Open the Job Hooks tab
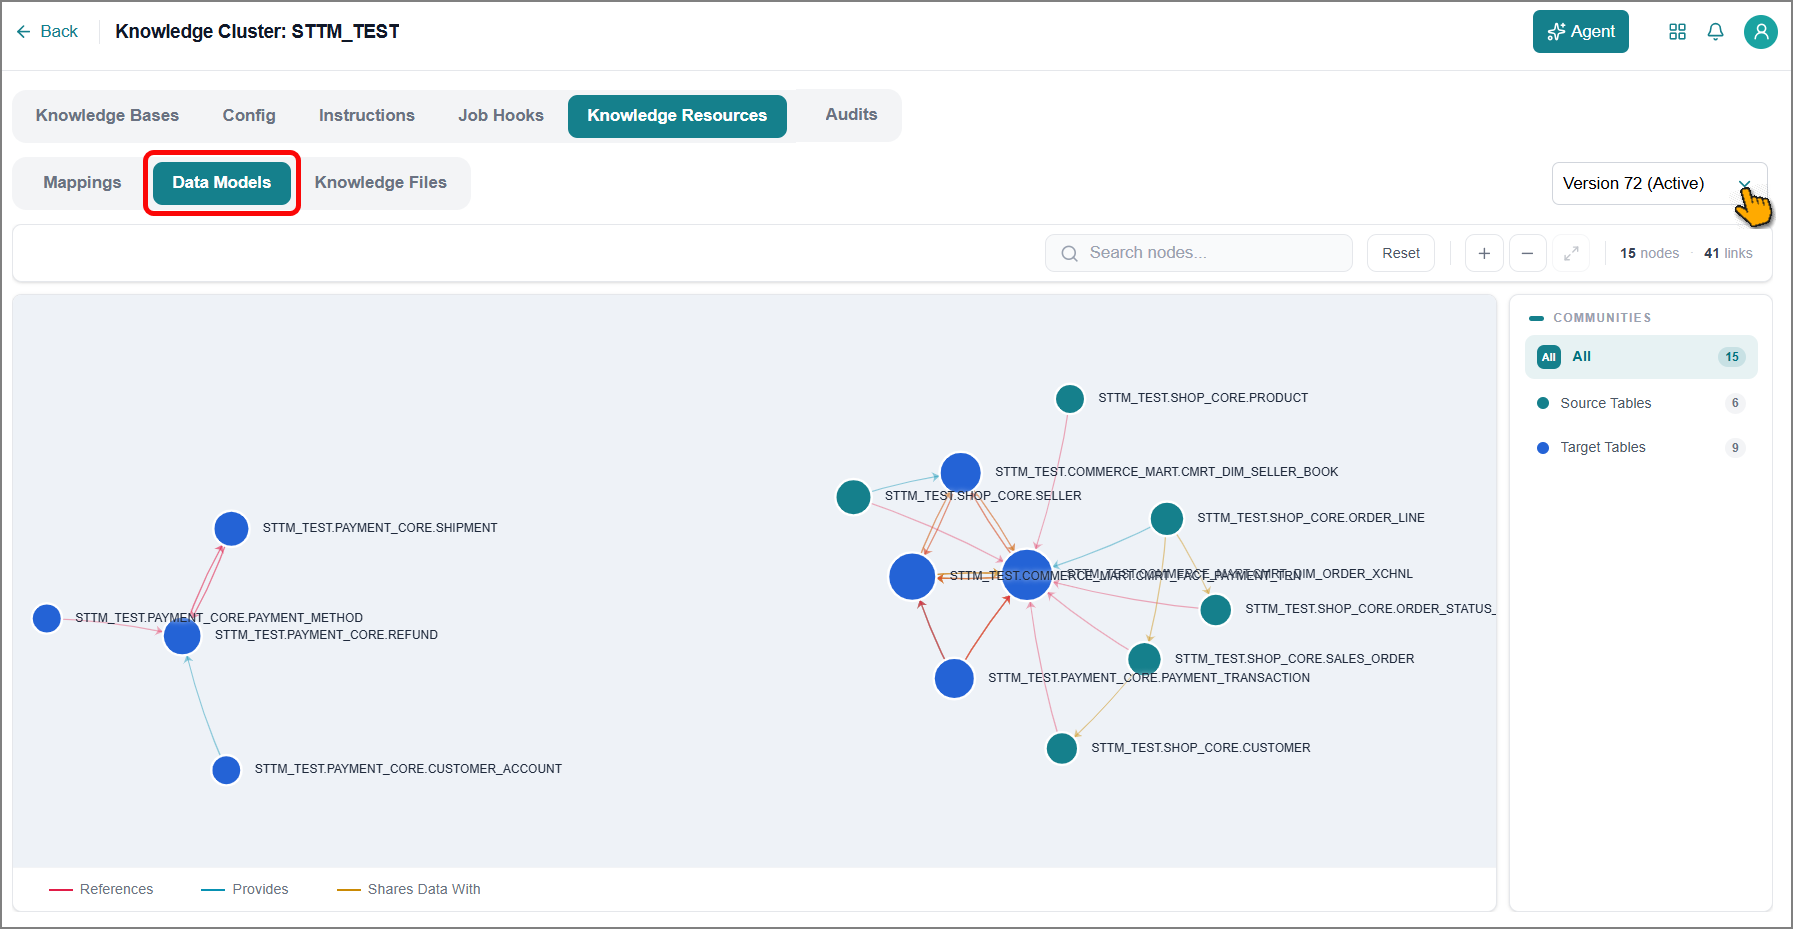1793x929 pixels. point(501,116)
